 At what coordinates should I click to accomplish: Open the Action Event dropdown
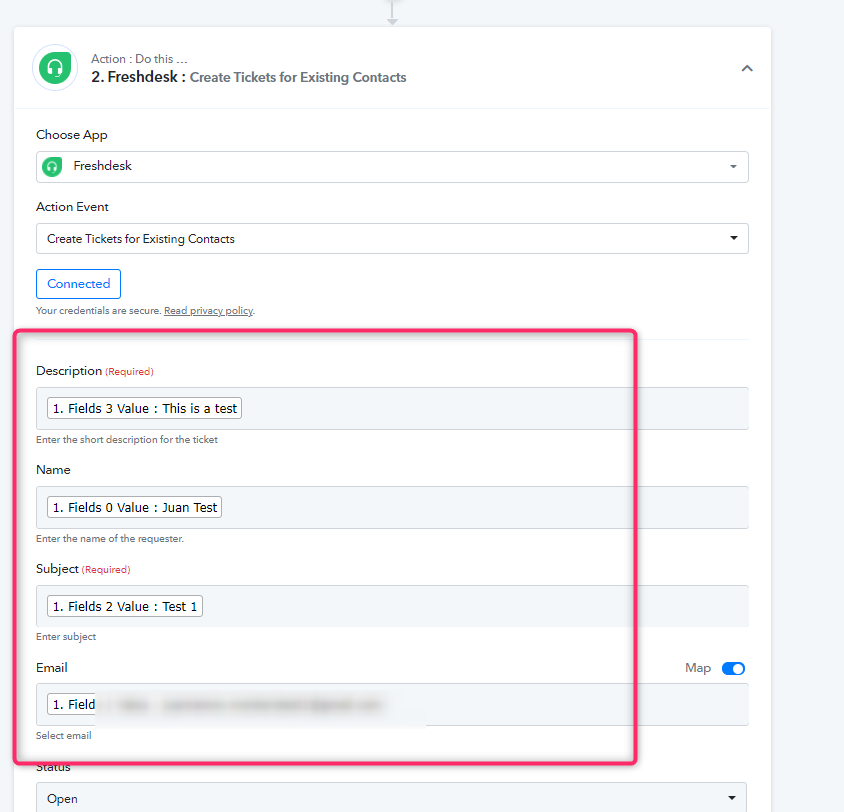(392, 238)
